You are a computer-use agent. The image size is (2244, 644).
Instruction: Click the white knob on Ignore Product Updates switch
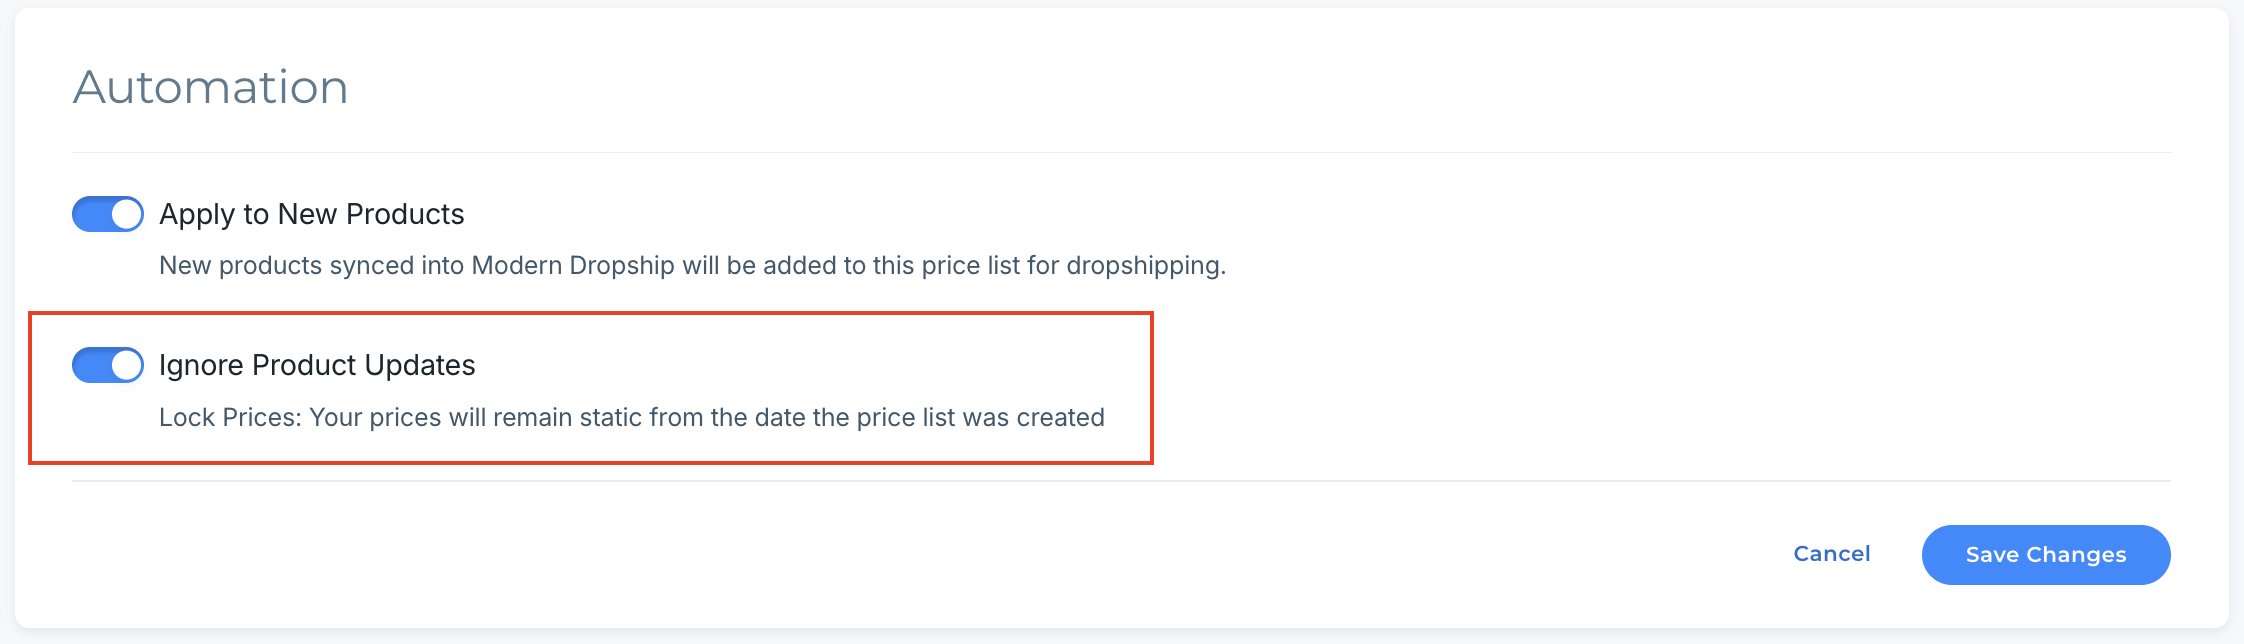[126, 365]
